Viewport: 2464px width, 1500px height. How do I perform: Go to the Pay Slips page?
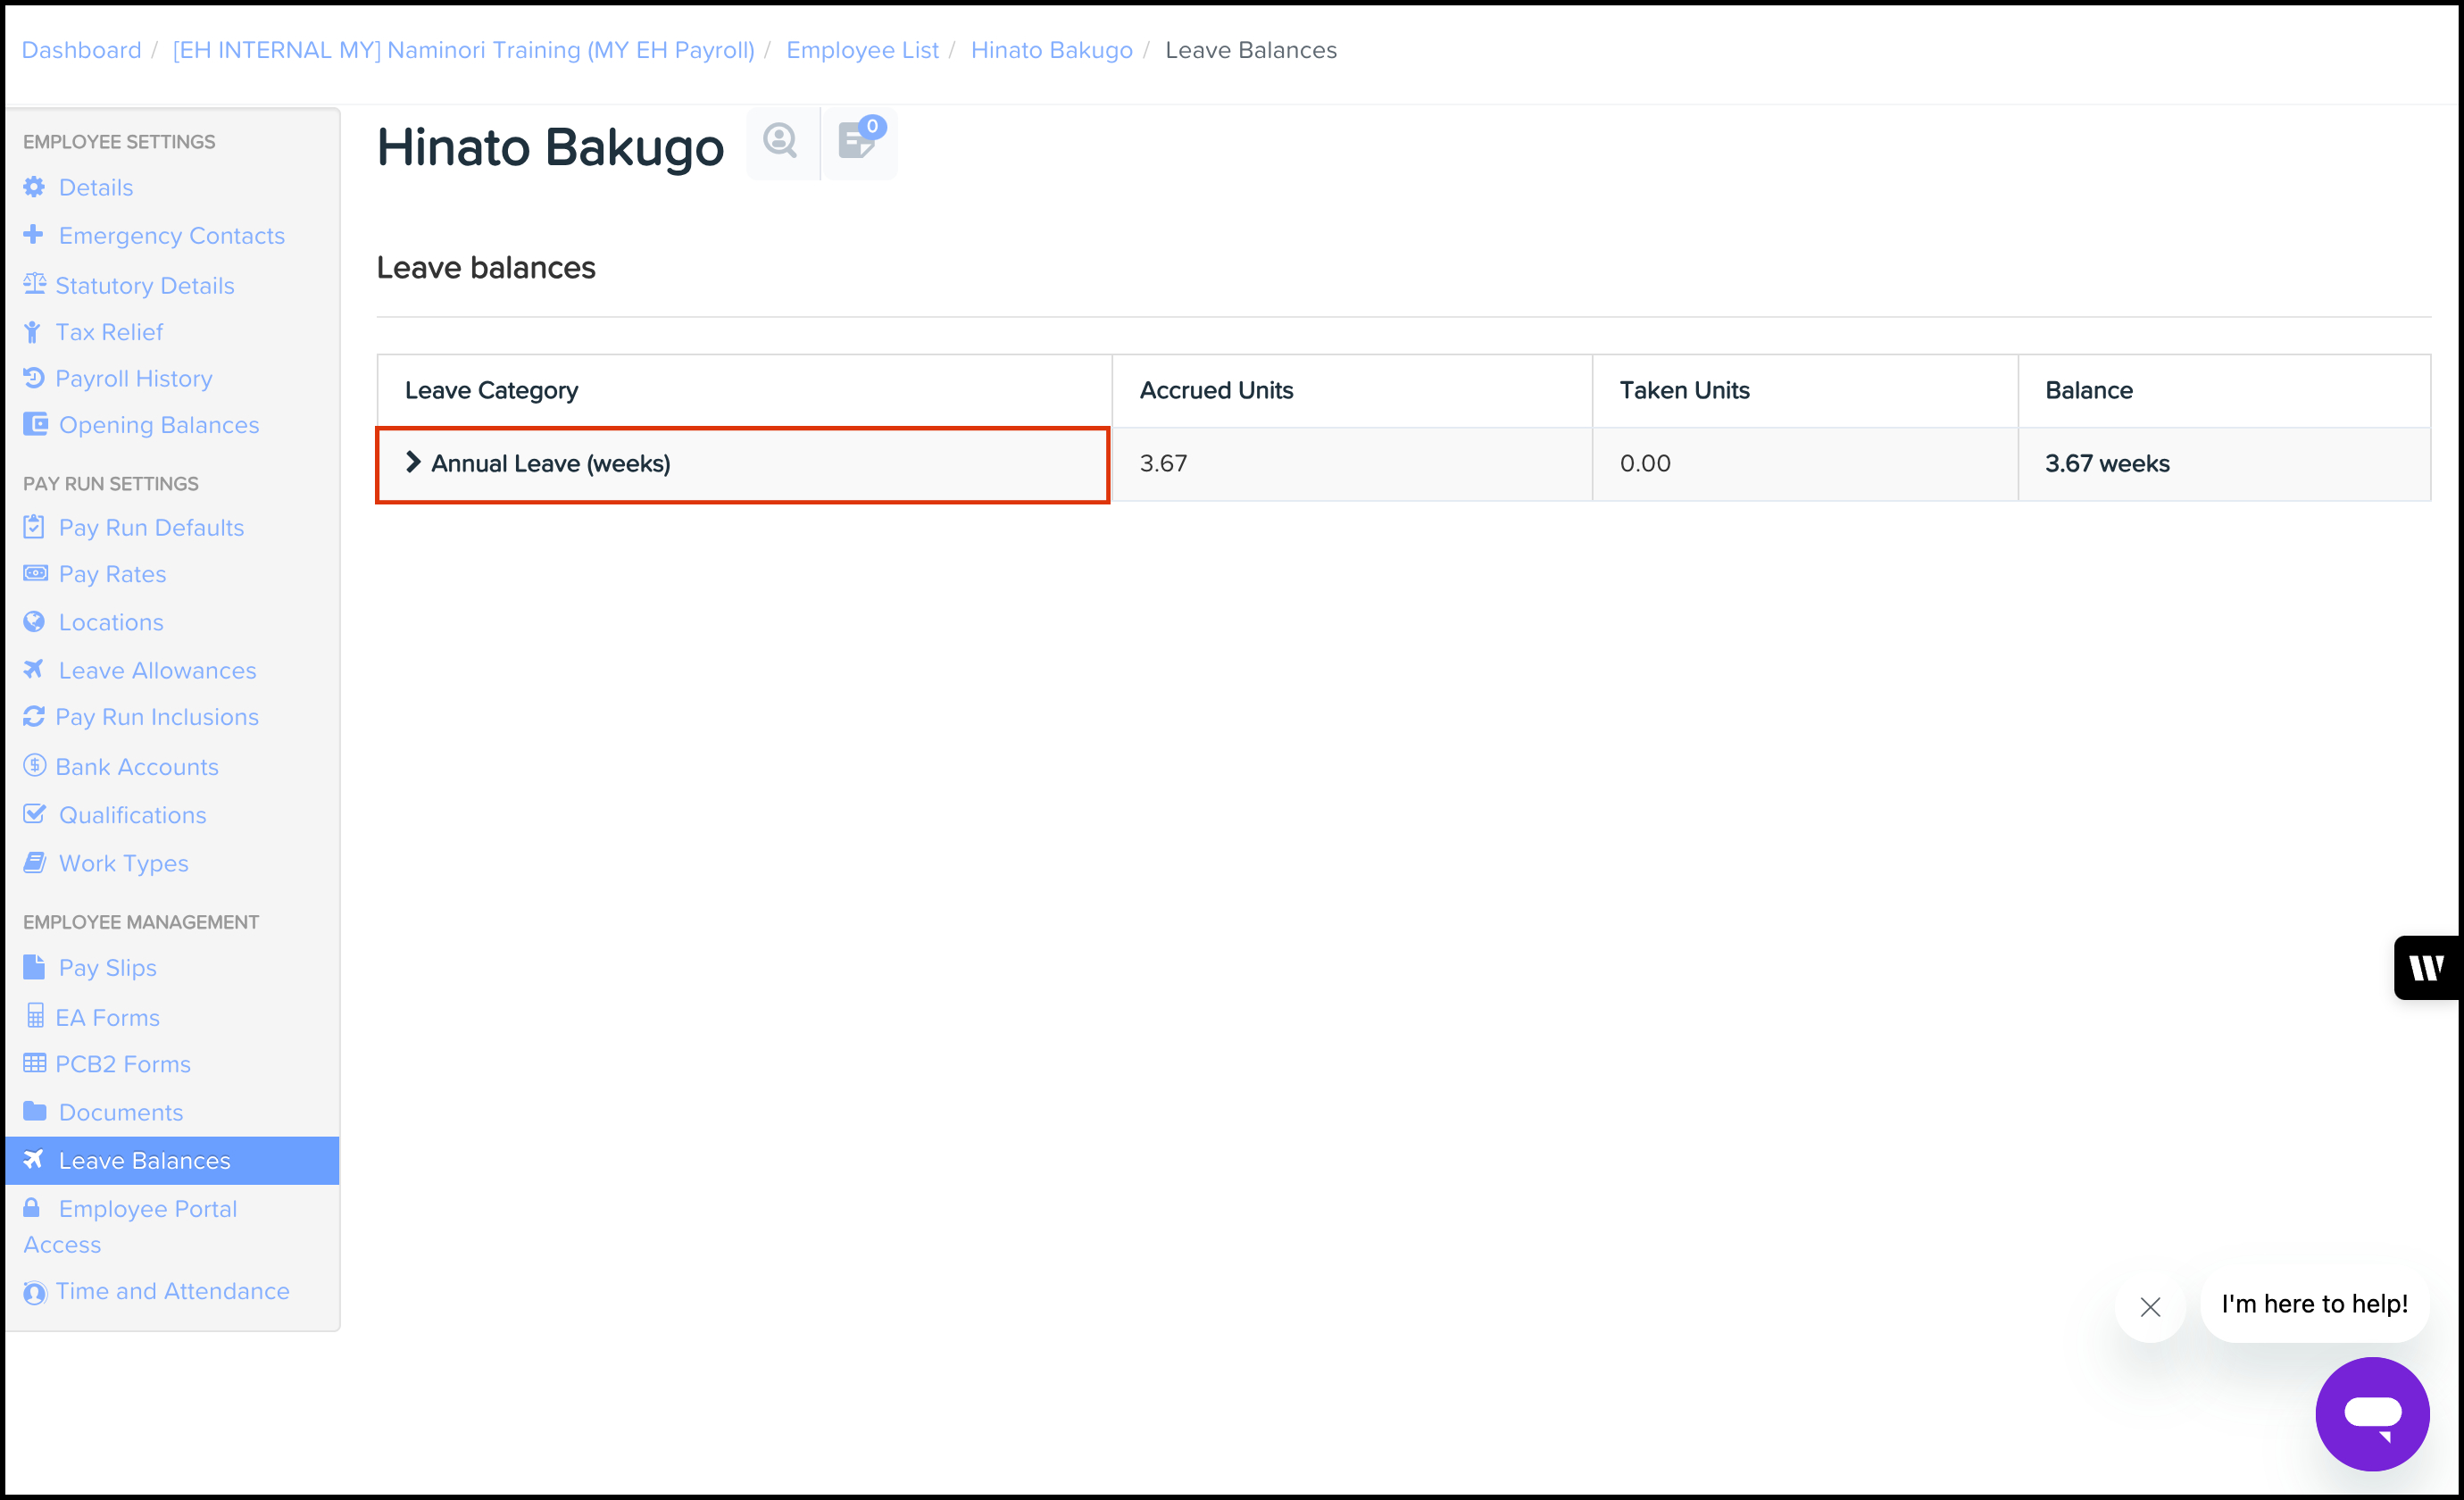pyautogui.click(x=107, y=967)
